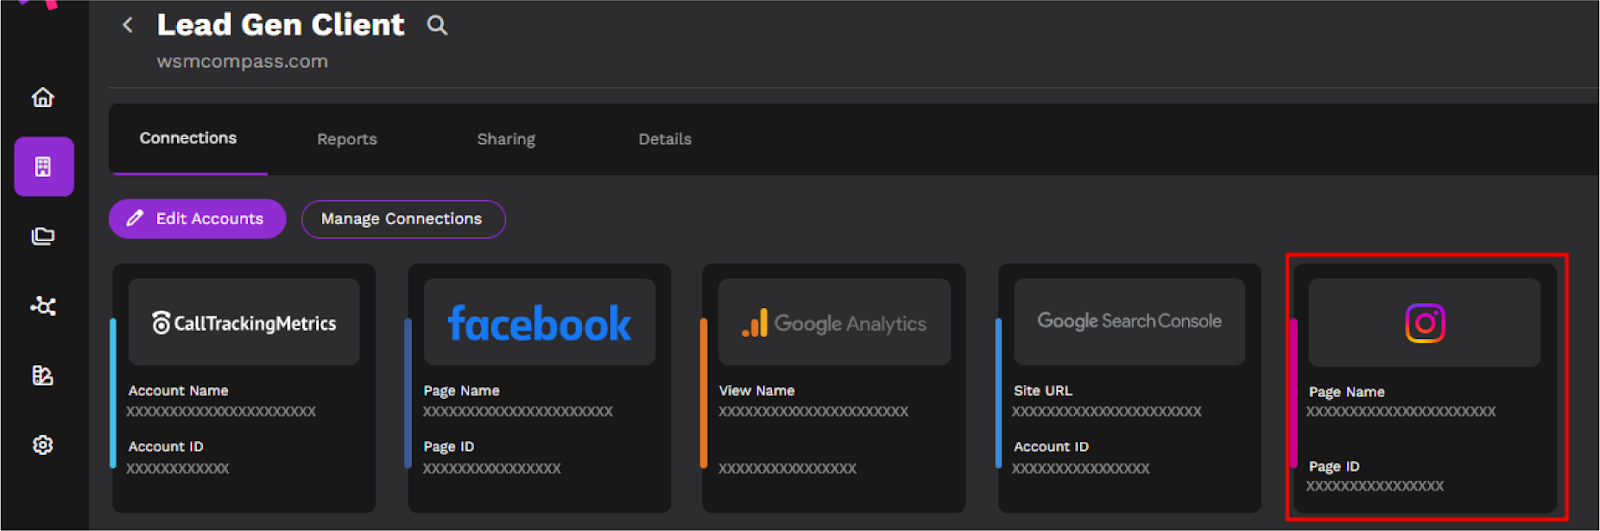This screenshot has width=1600, height=531.
Task: Click the Edit Accounts button
Action: pyautogui.click(x=197, y=219)
